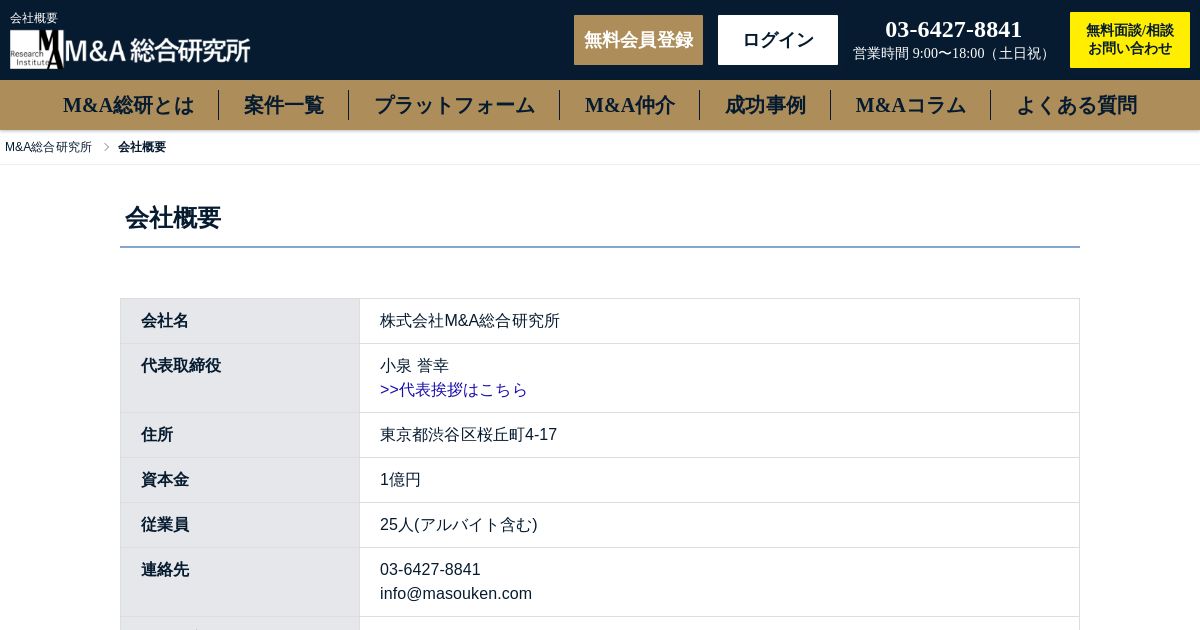This screenshot has height=630, width=1200.
Task: Click 25人(アルバイト含む) value
Action: pos(459,525)
